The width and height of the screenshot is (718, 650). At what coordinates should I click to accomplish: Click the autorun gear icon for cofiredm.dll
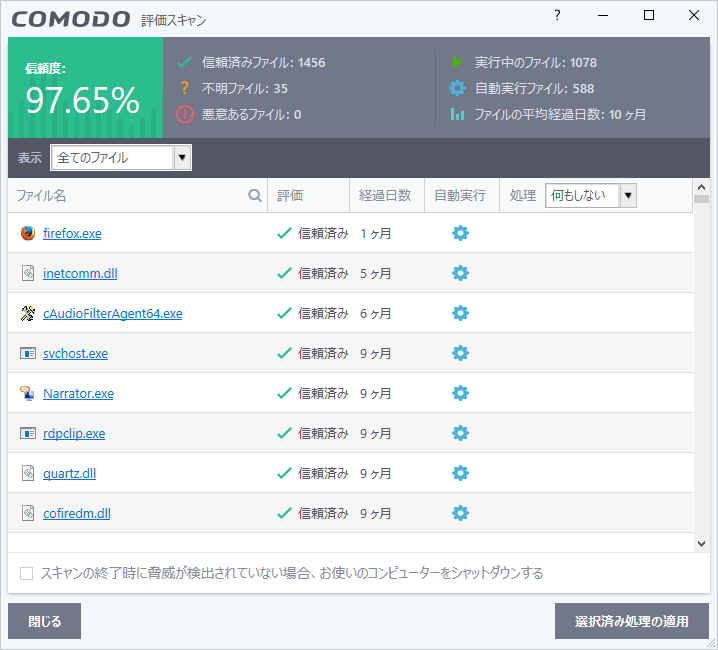460,513
